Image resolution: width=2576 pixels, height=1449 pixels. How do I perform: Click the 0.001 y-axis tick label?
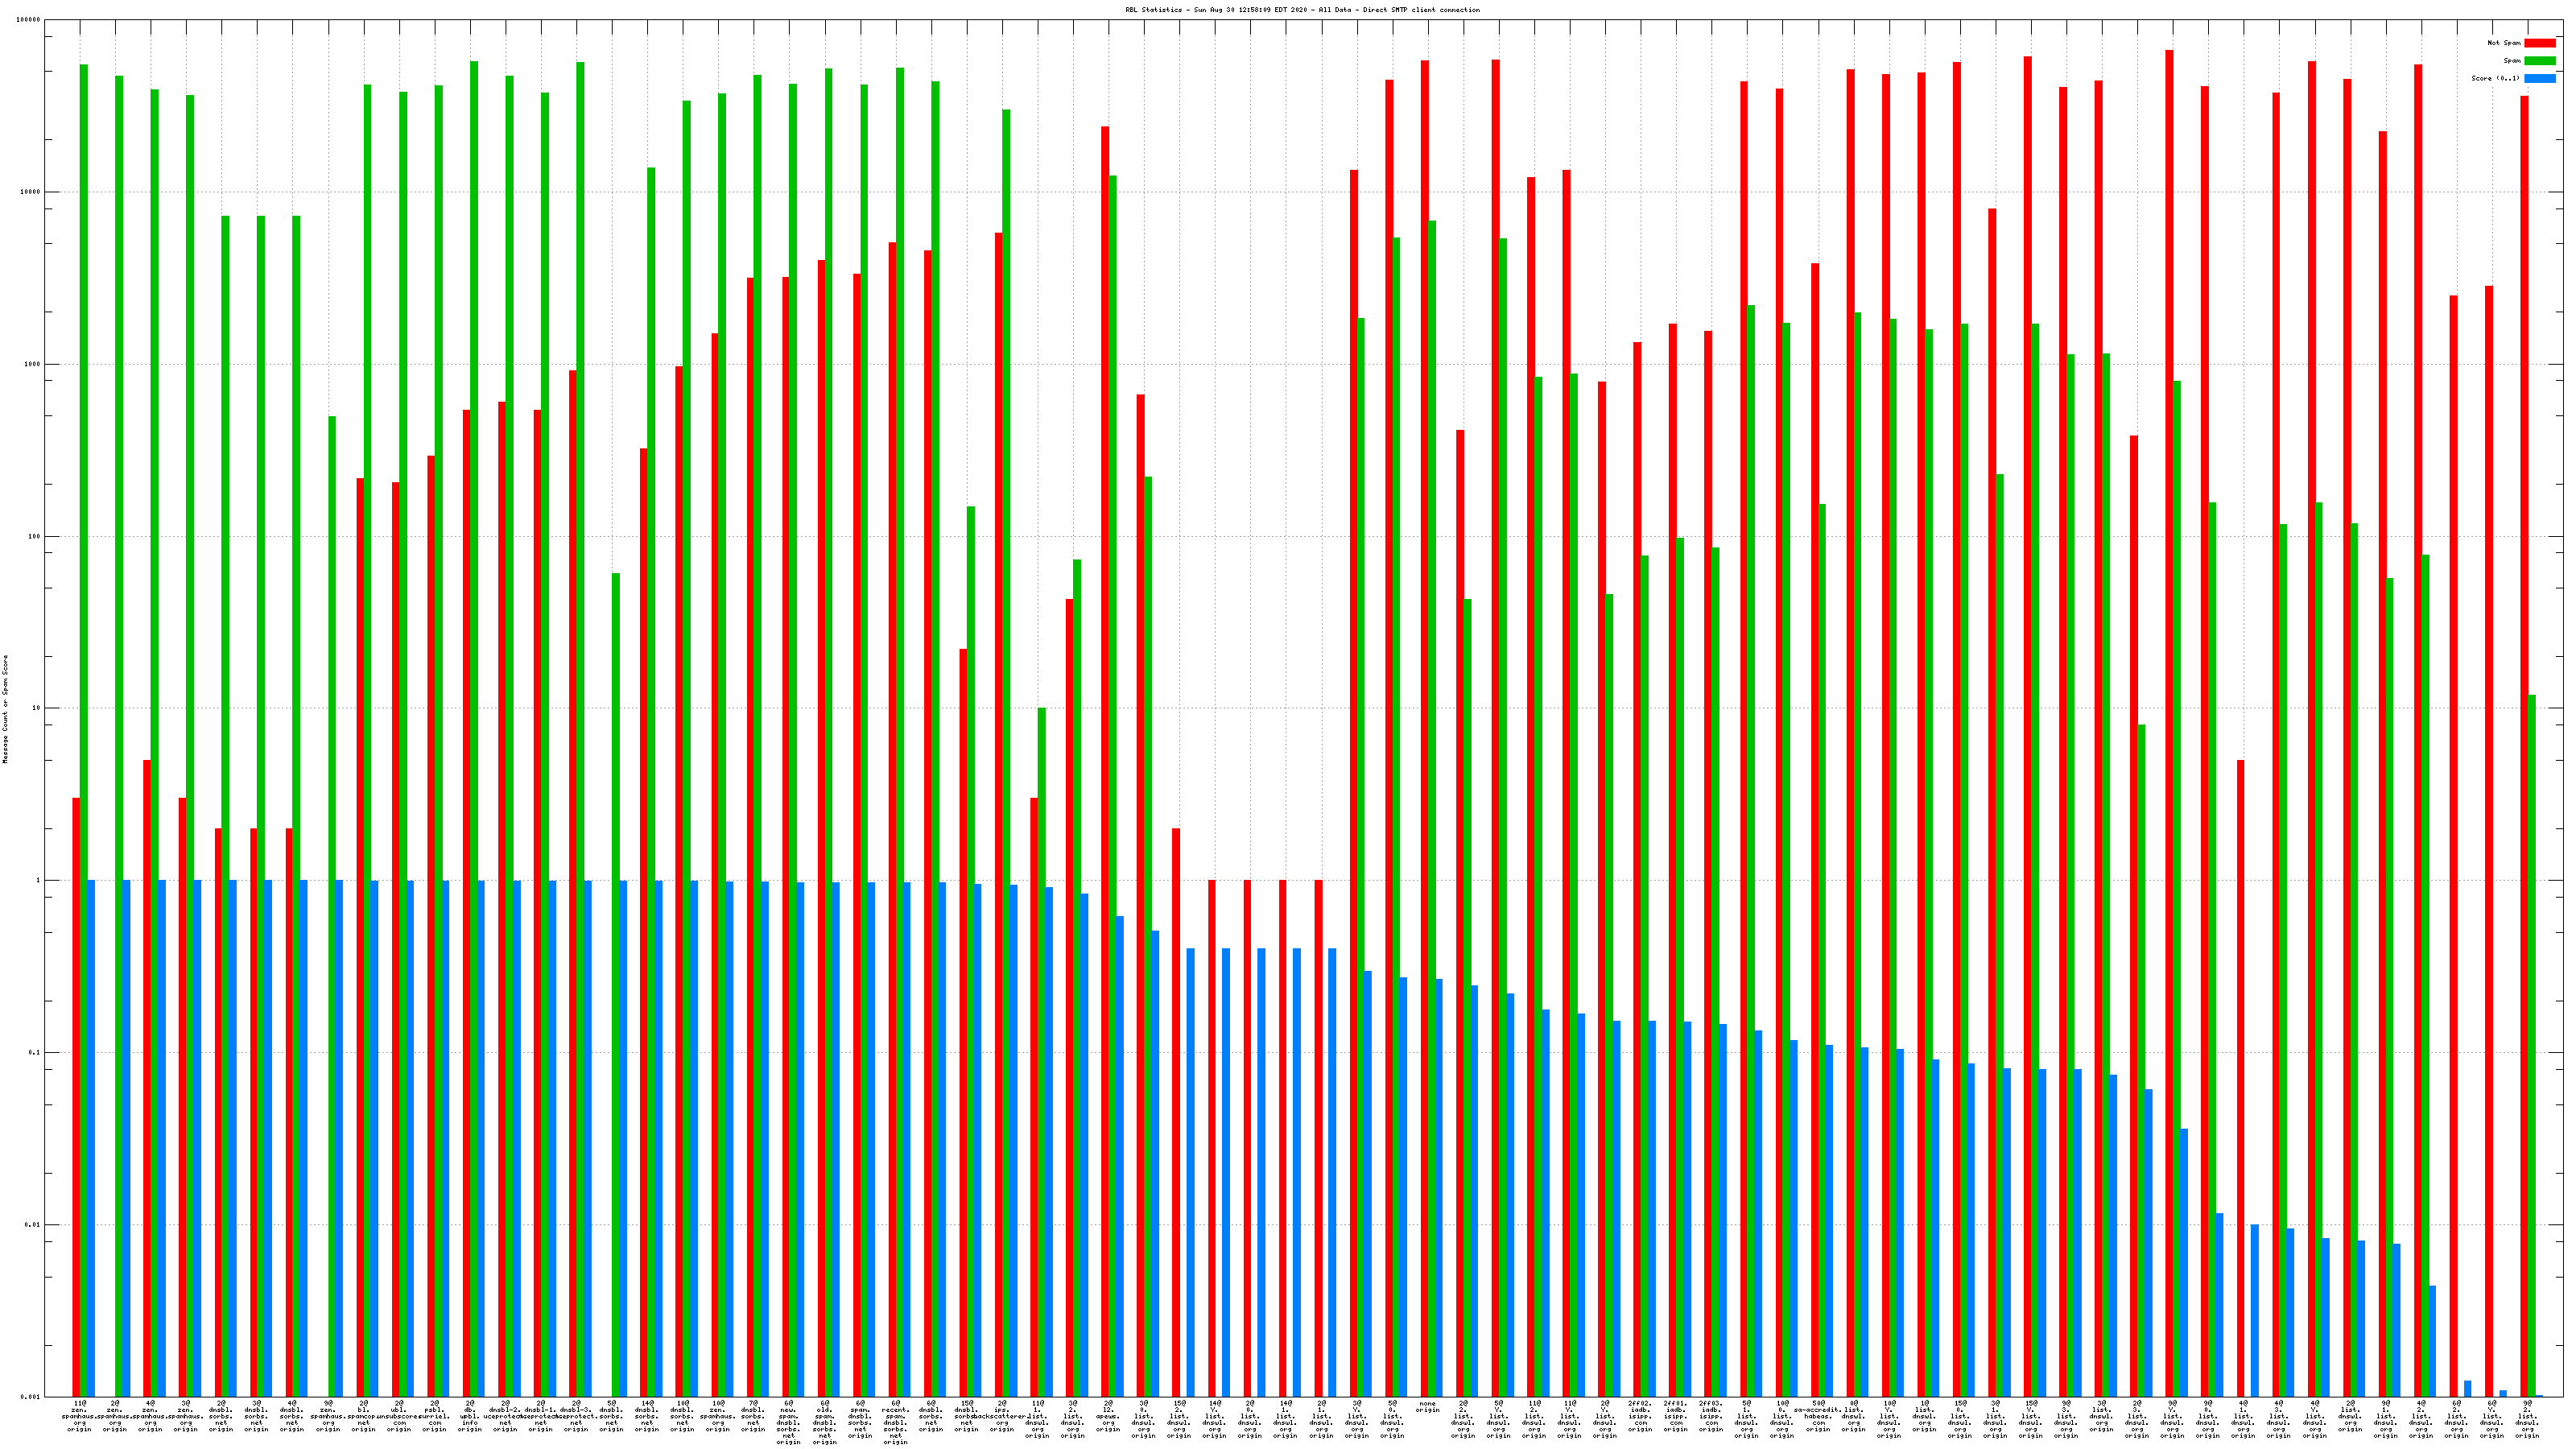30,1397
